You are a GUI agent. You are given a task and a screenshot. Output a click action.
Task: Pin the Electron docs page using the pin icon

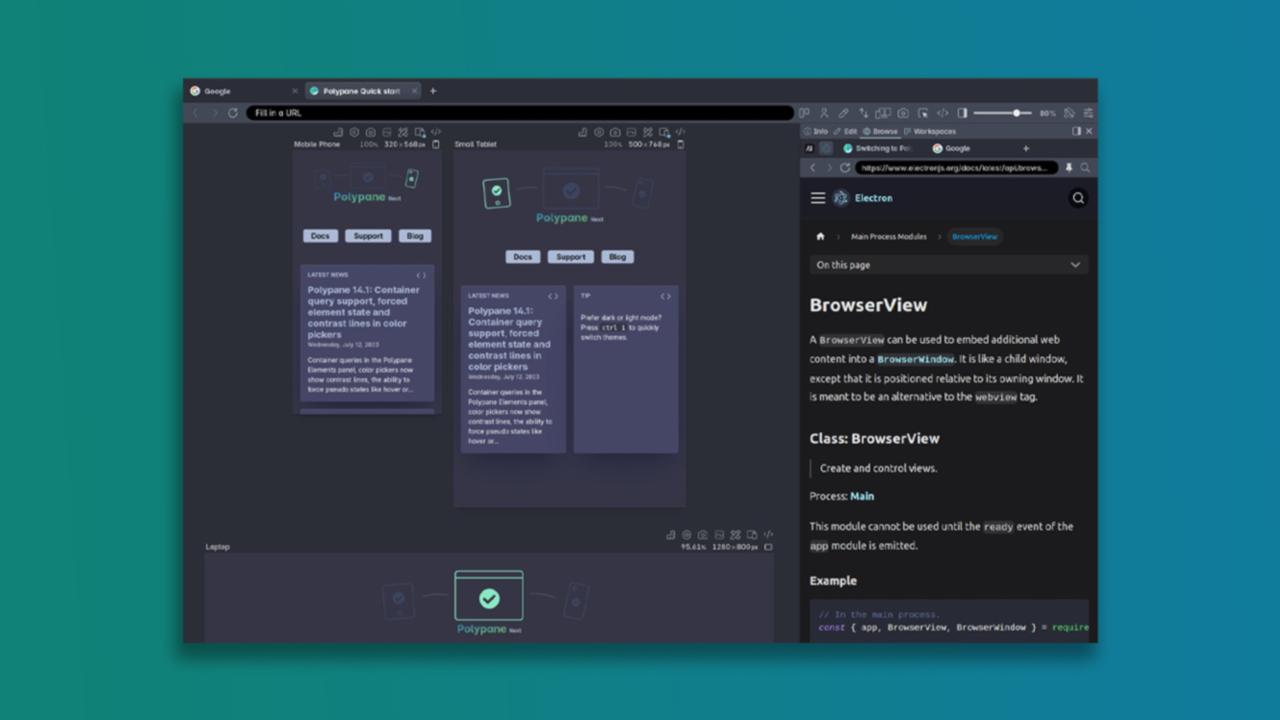(1070, 167)
